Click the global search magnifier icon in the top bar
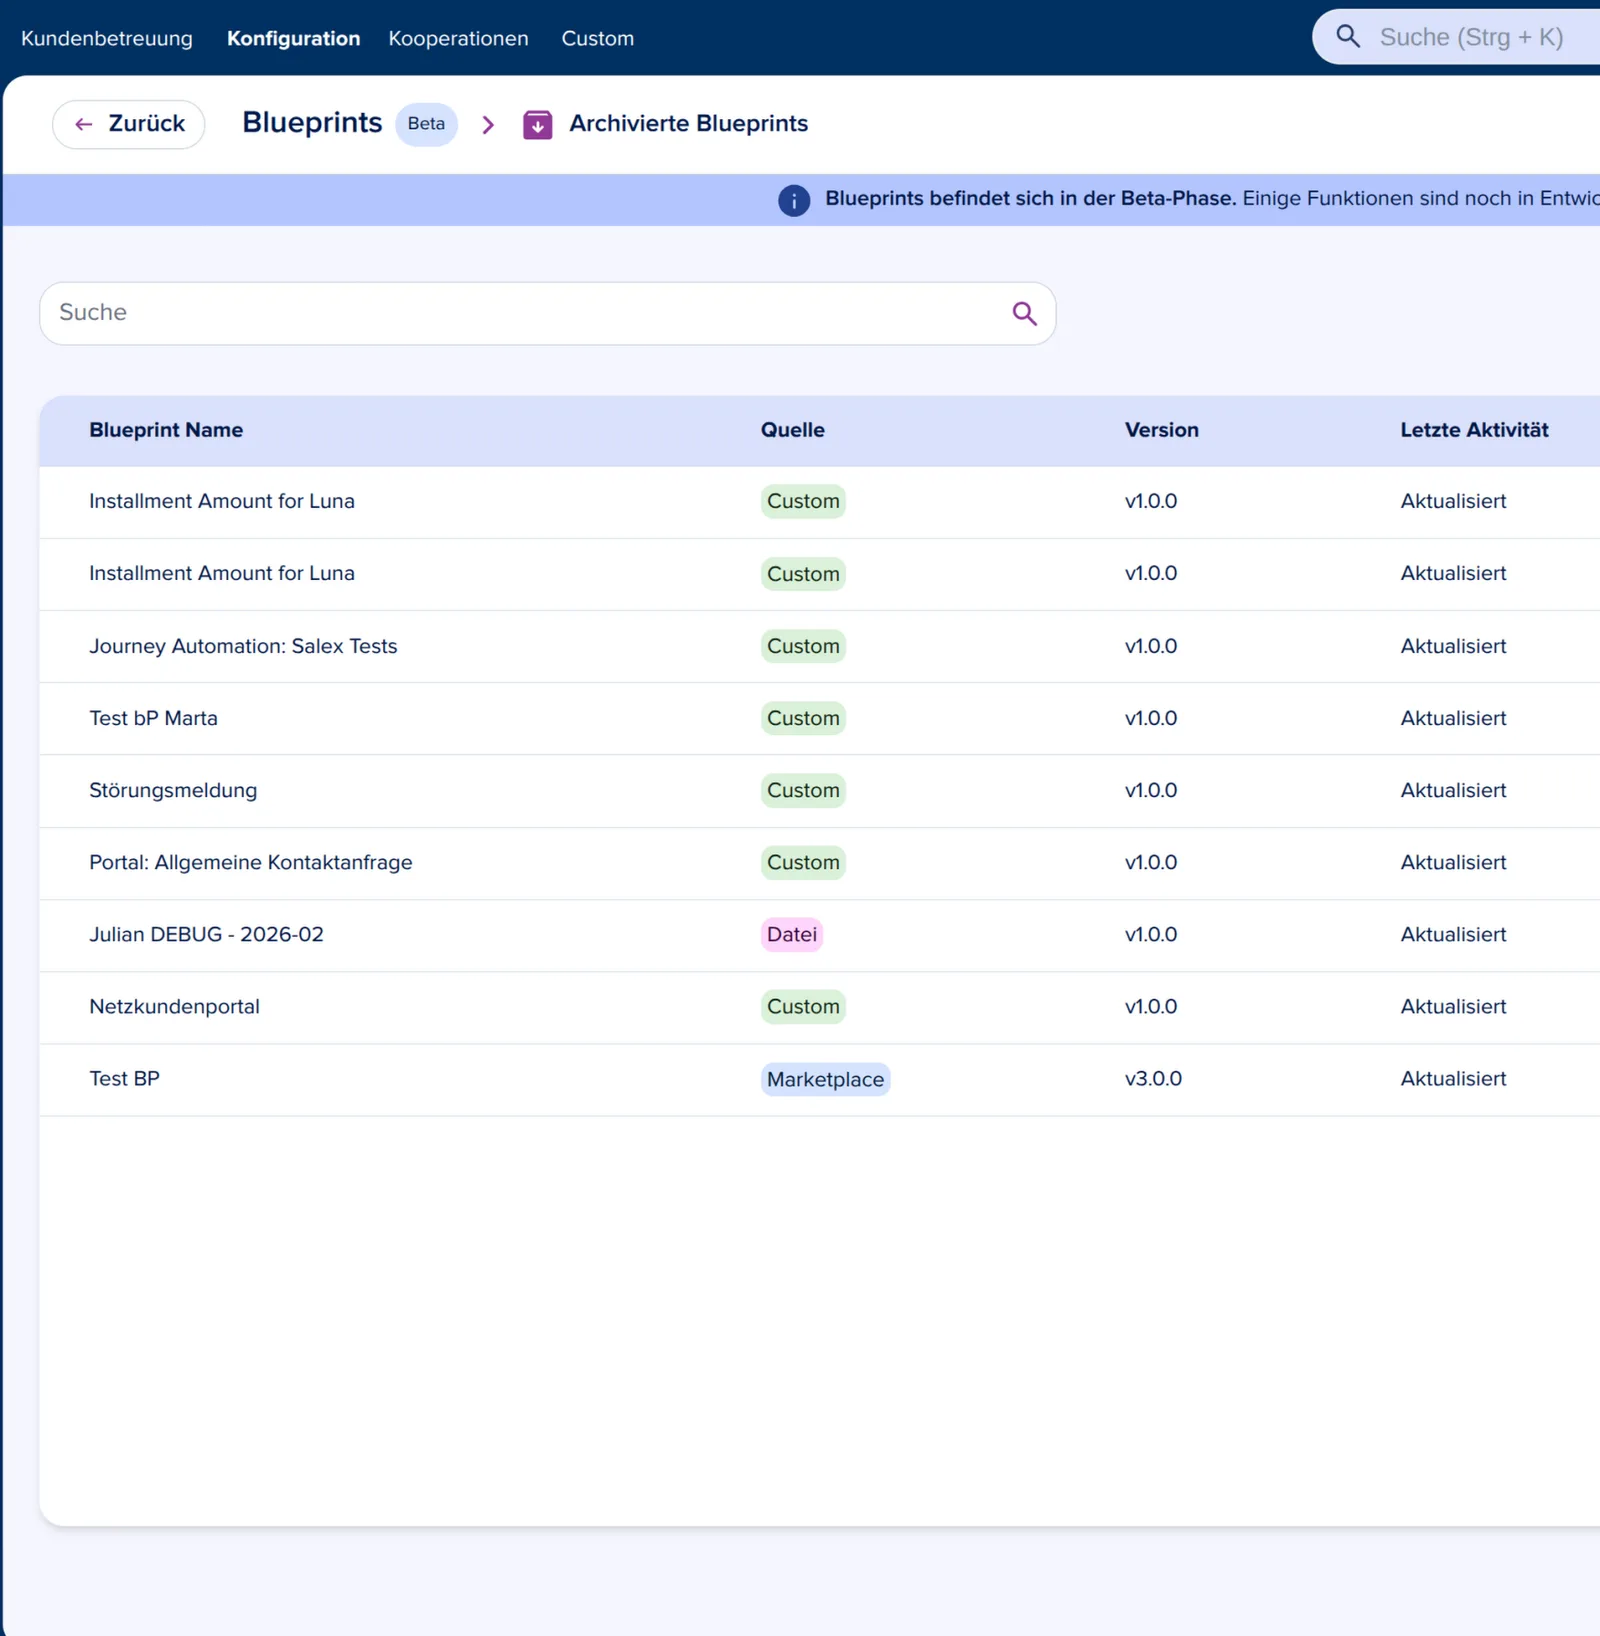 (1348, 37)
